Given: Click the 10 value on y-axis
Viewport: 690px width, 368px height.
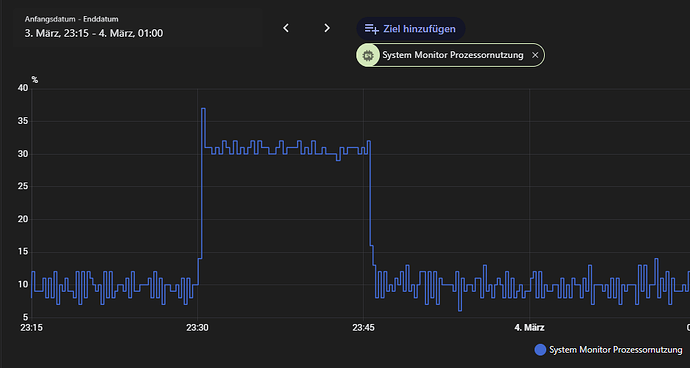Looking at the screenshot, I should (x=24, y=285).
